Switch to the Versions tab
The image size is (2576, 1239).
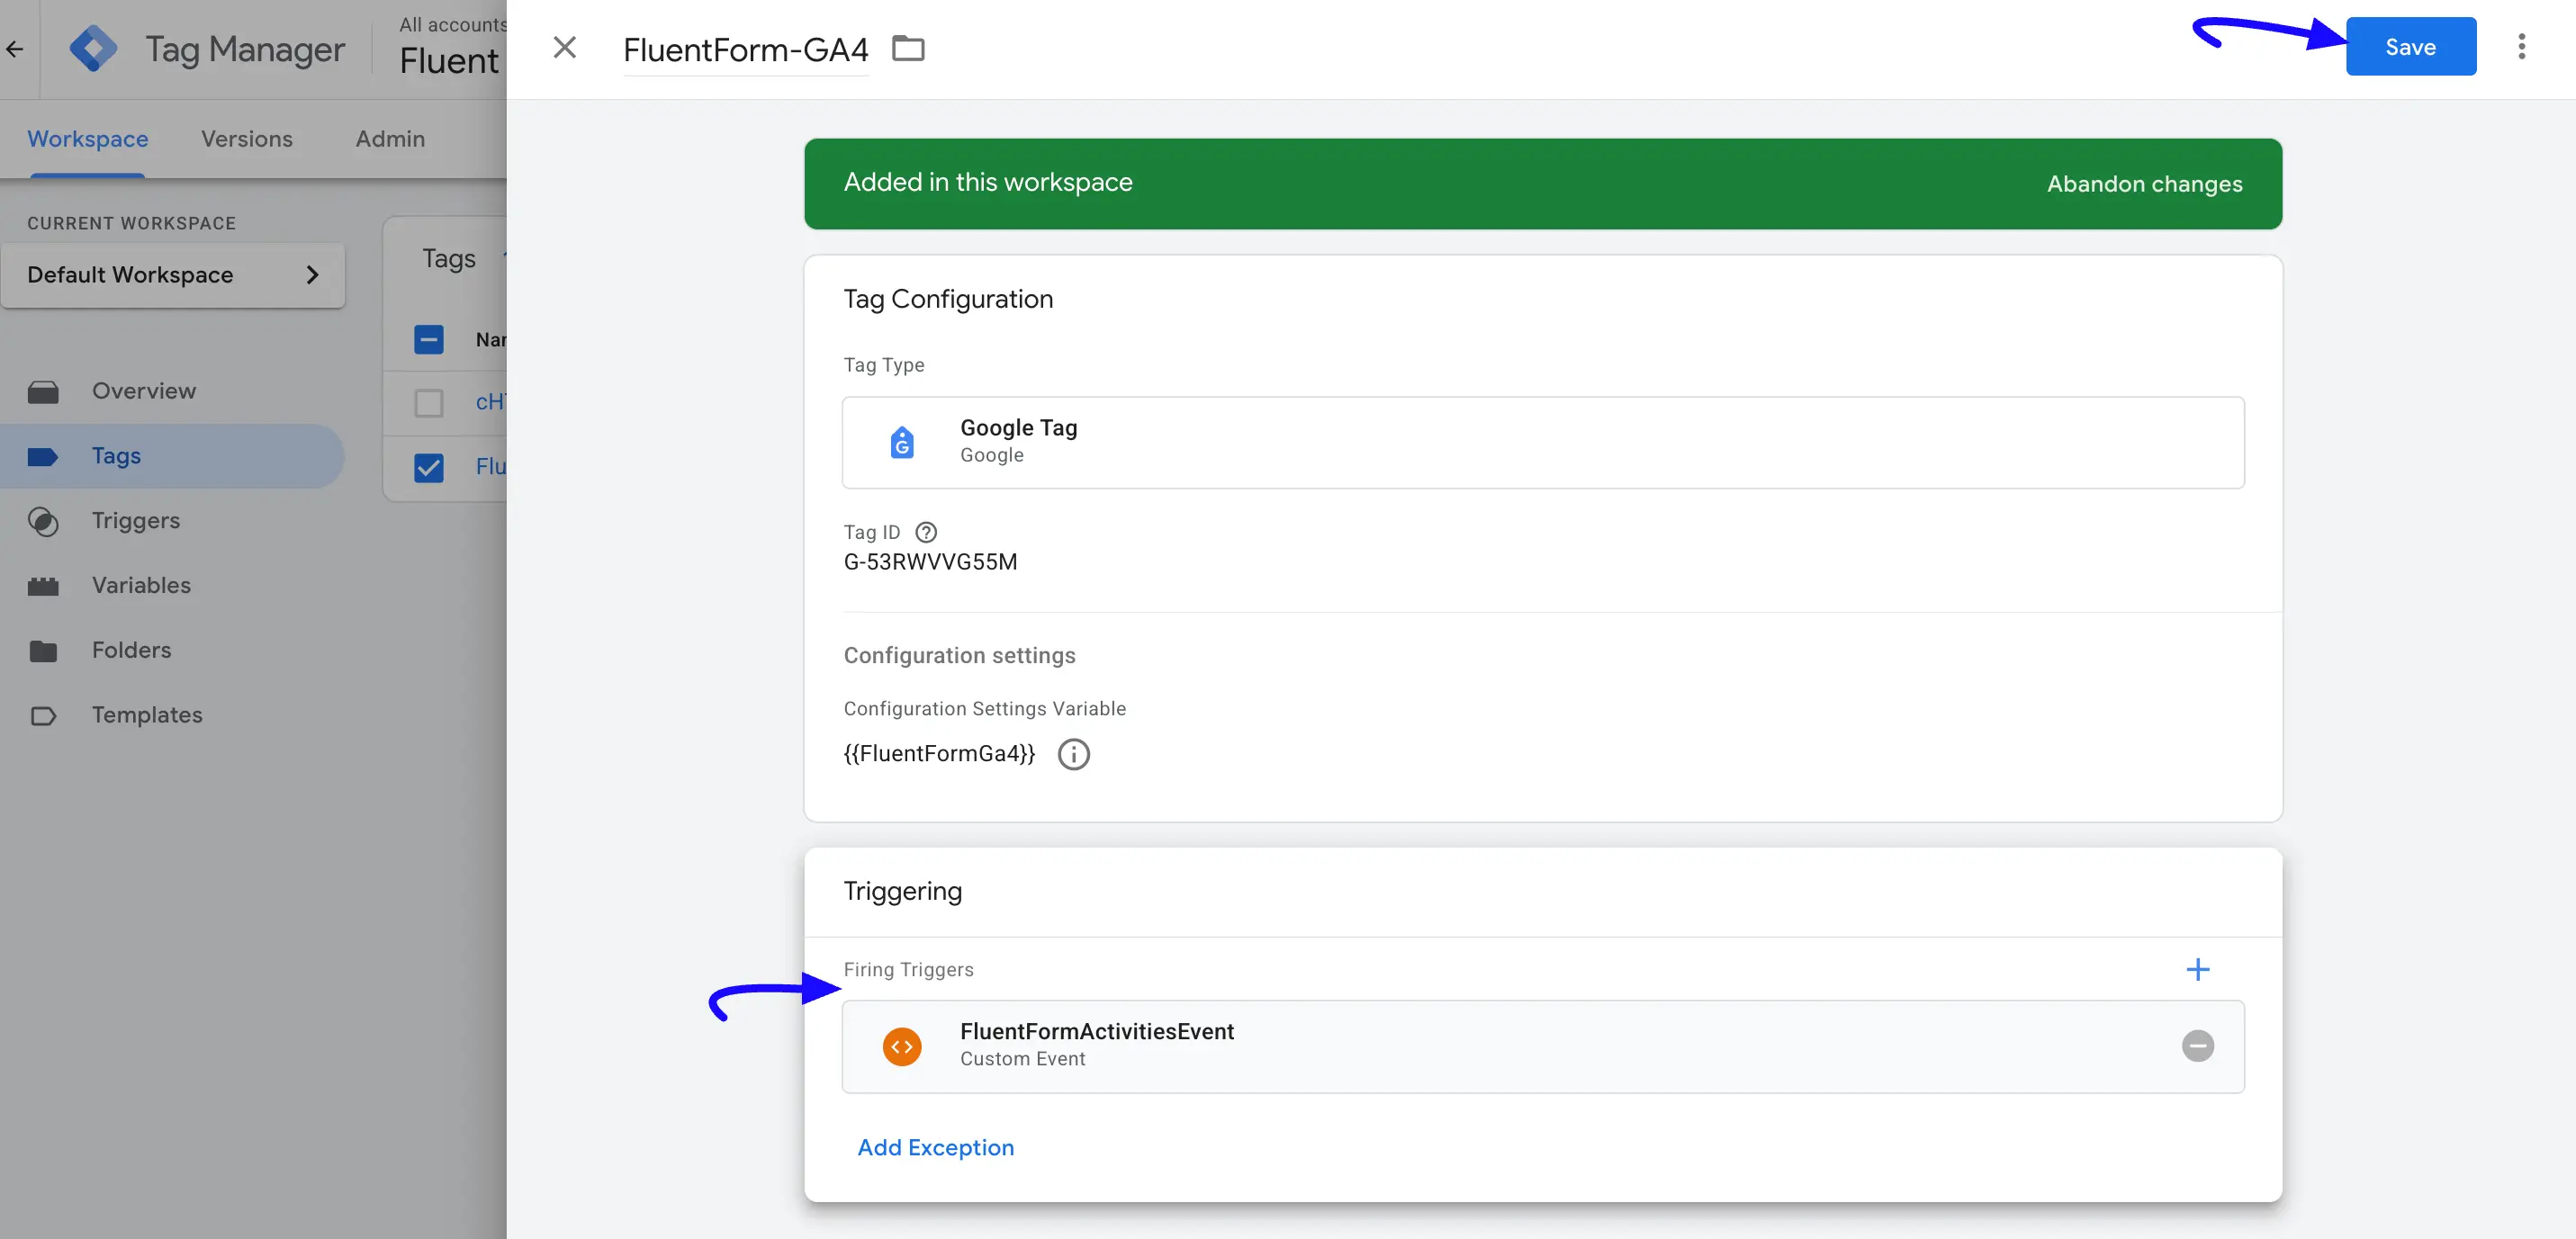pos(247,139)
